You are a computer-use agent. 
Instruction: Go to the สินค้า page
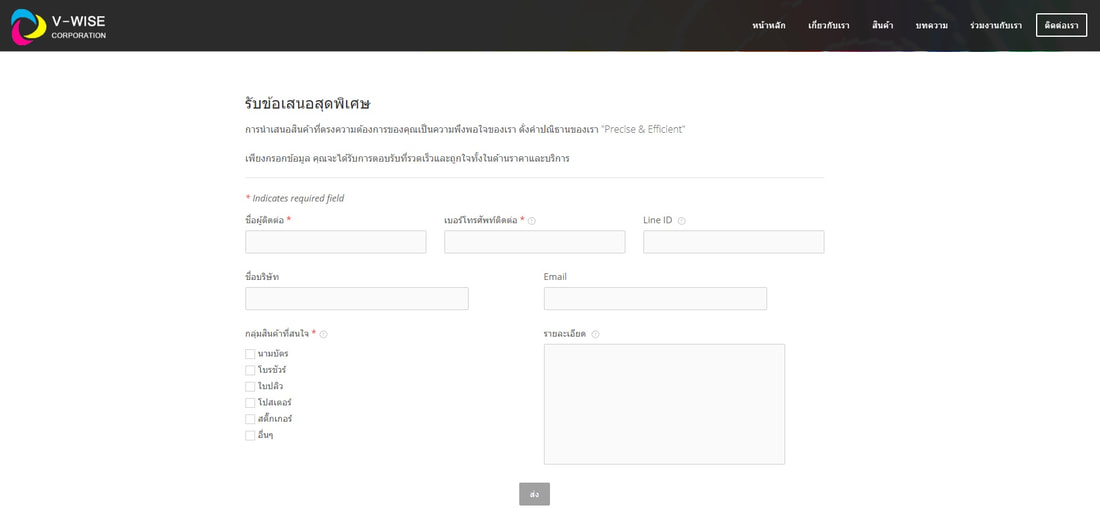(x=883, y=25)
